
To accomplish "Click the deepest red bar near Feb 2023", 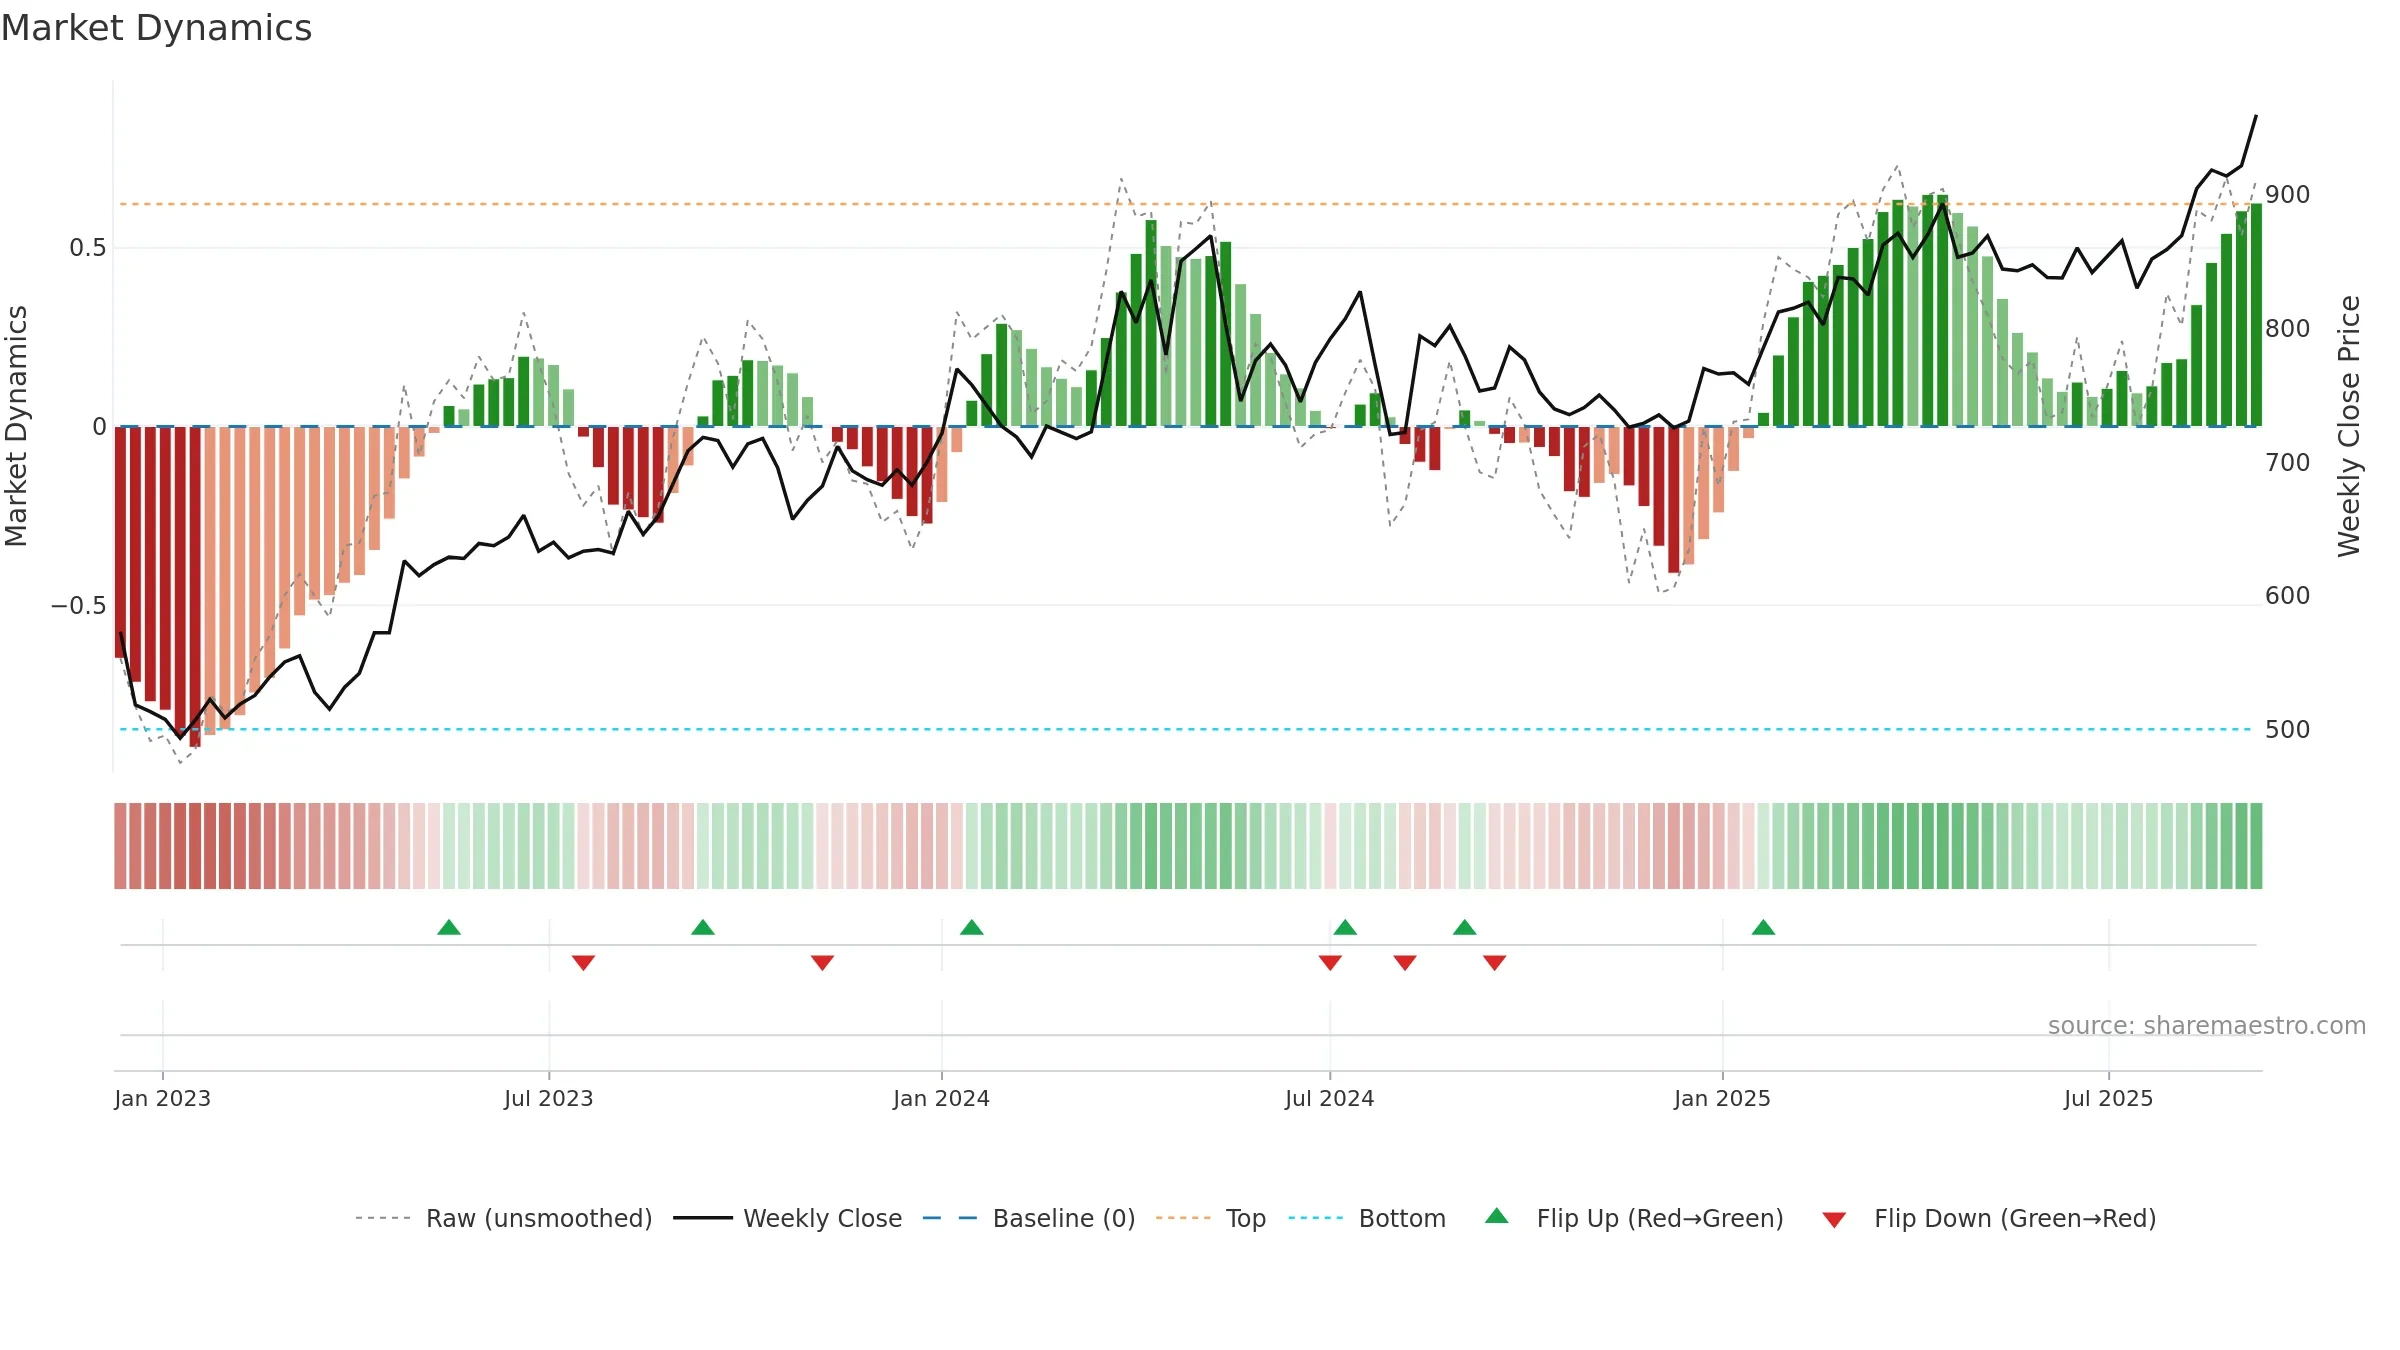I will (195, 586).
